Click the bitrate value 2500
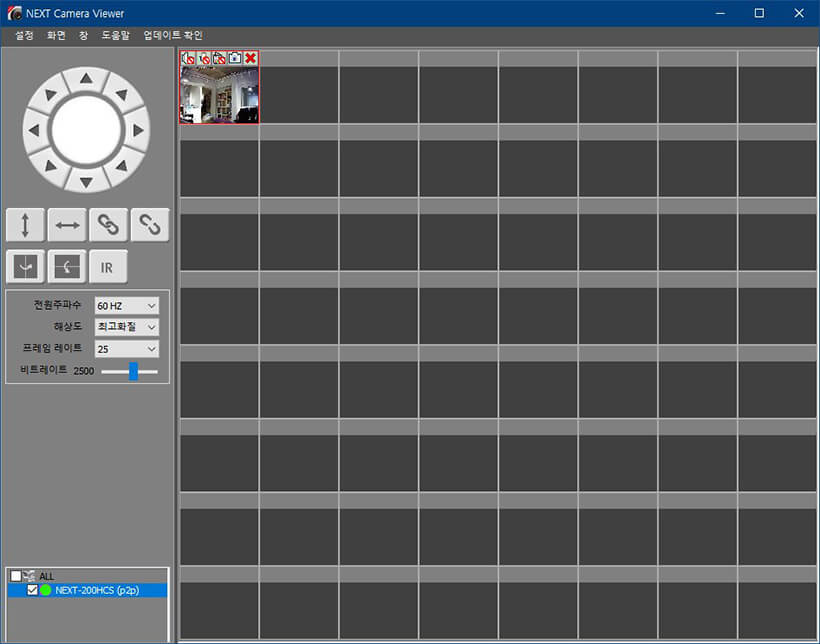Viewport: 820px width, 644px height. coord(84,371)
